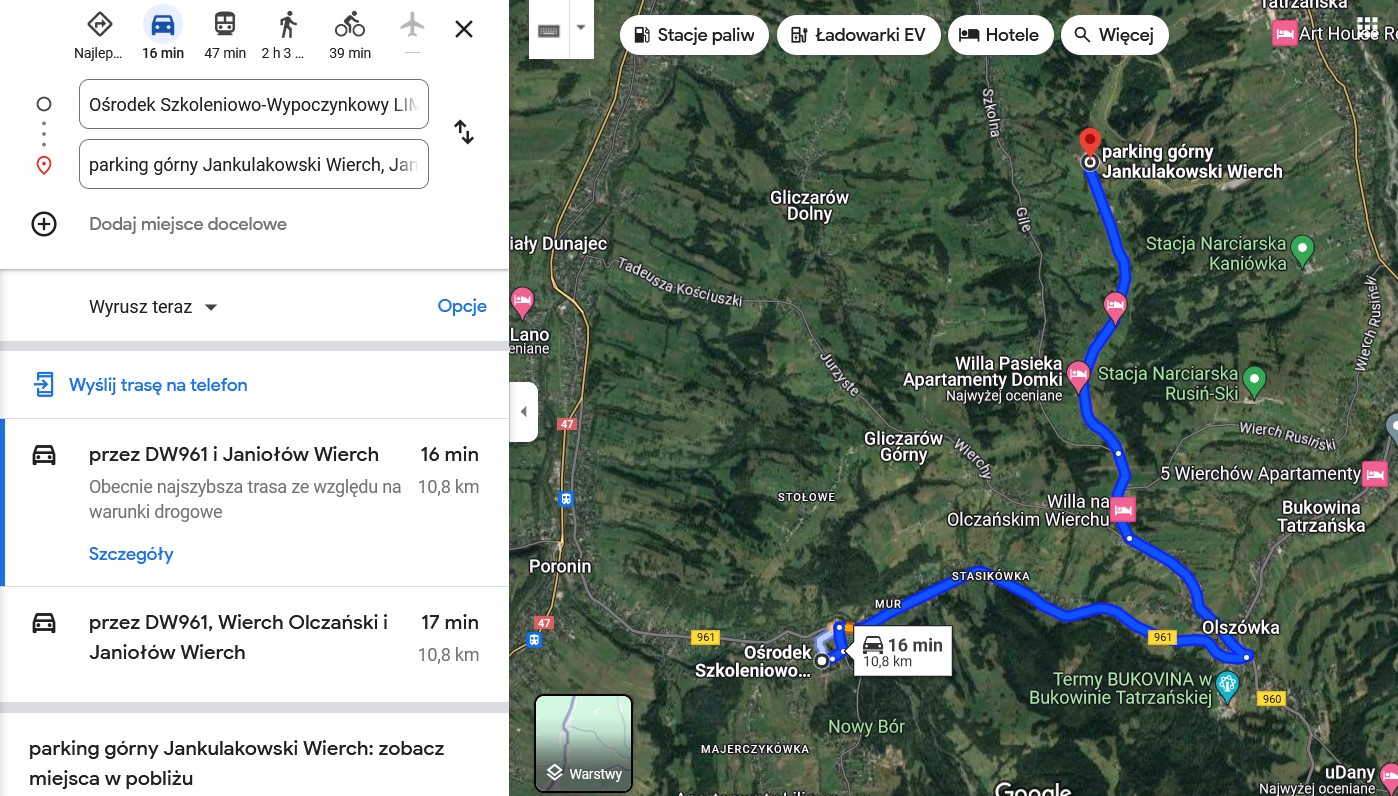Open Opcje route options

point(462,306)
